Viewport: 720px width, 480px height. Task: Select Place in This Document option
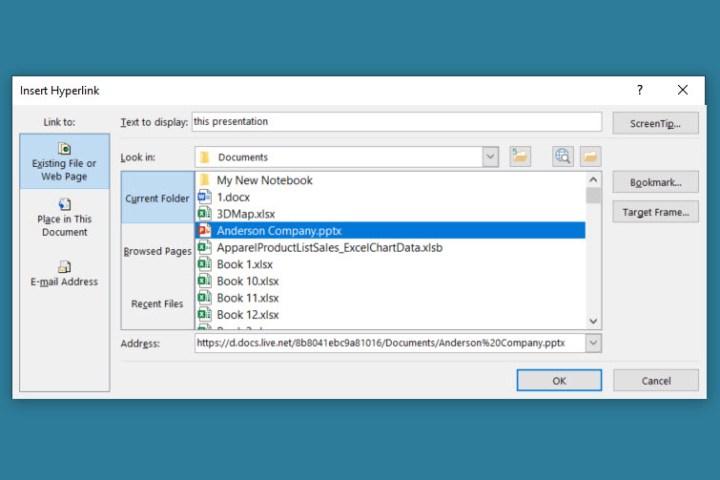coord(64,217)
